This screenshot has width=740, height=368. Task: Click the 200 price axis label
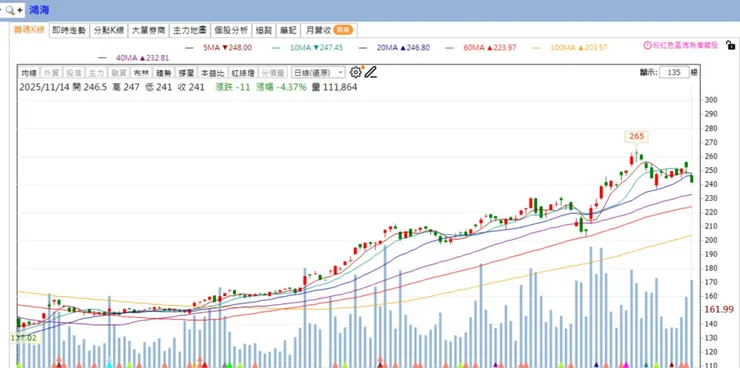pos(711,240)
